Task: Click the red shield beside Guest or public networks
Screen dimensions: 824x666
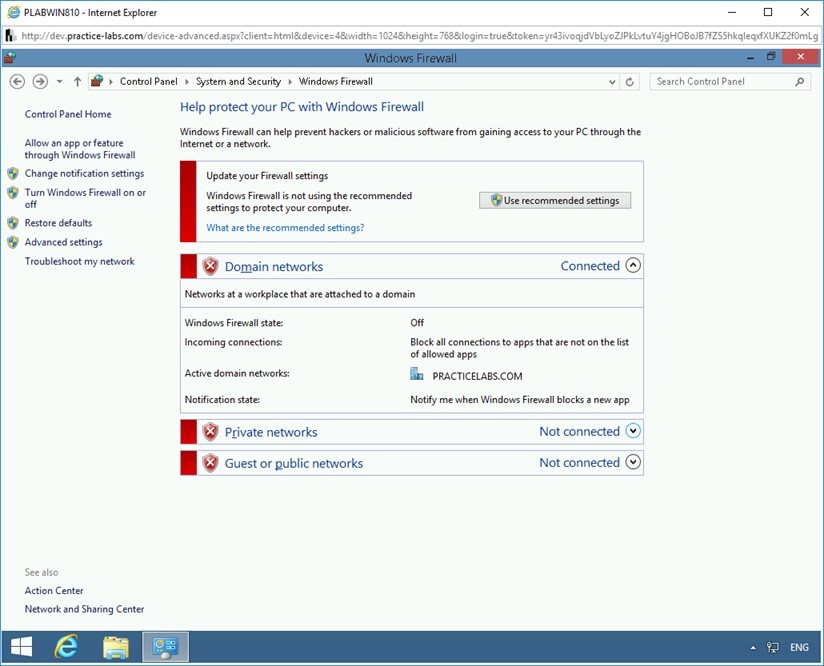Action: pos(209,462)
